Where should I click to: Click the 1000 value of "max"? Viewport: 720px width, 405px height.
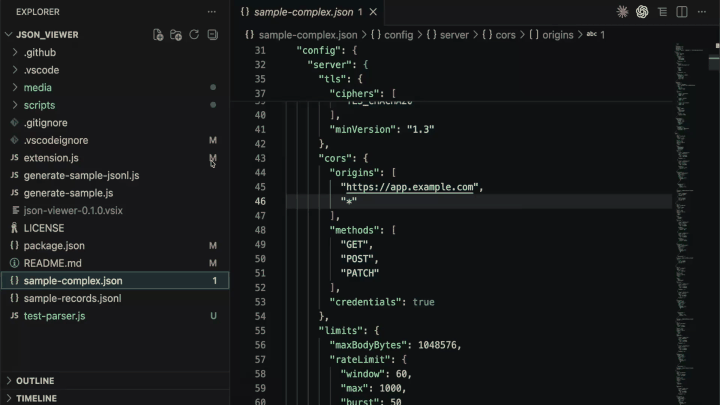point(390,388)
